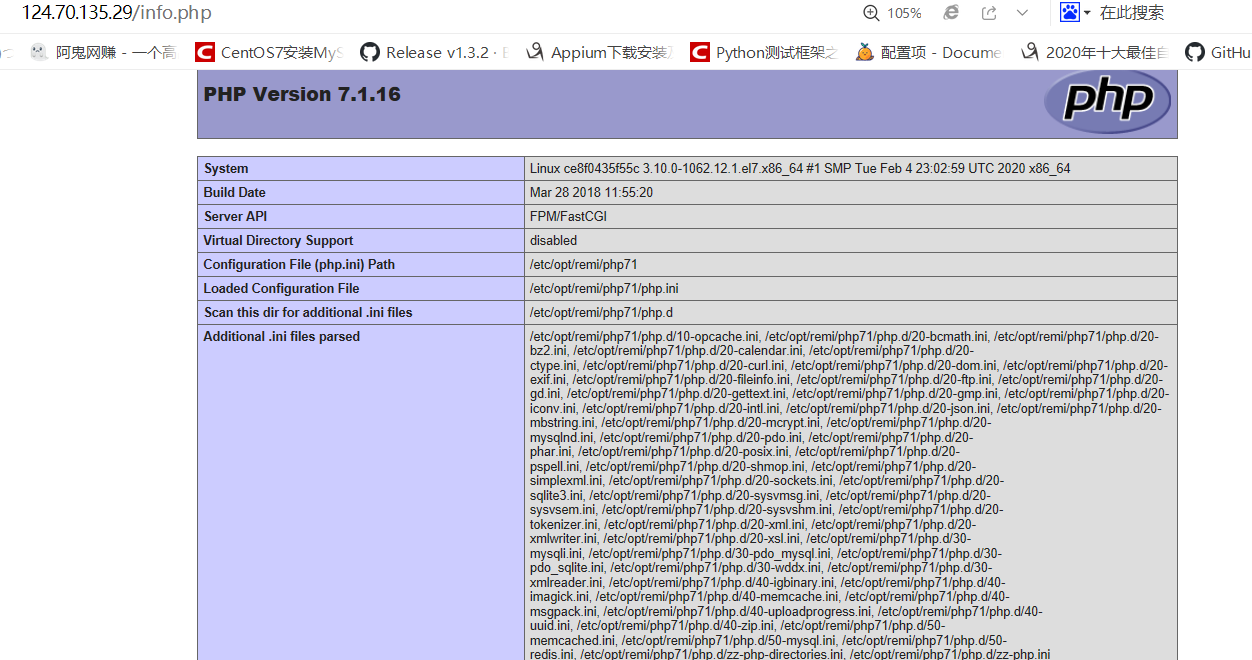The width and height of the screenshot is (1252, 660).
Task: Click the System row label
Action: (x=226, y=168)
